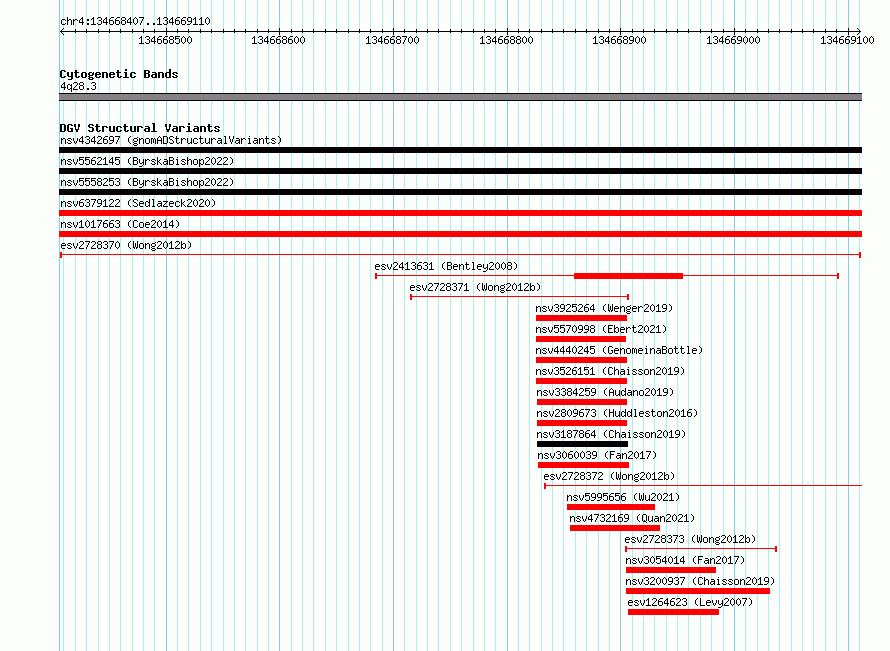
Task: Open nsv2809673 (Huddleston2016) variant
Action: [582, 423]
